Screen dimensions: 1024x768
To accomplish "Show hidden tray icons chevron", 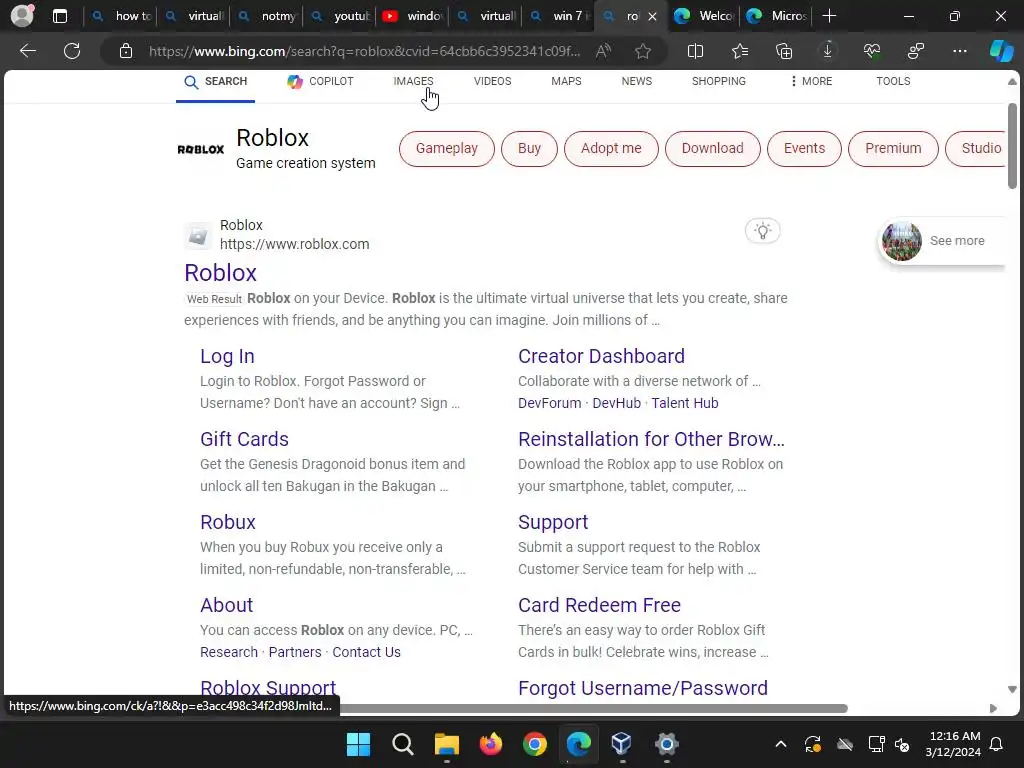I will 780,744.
